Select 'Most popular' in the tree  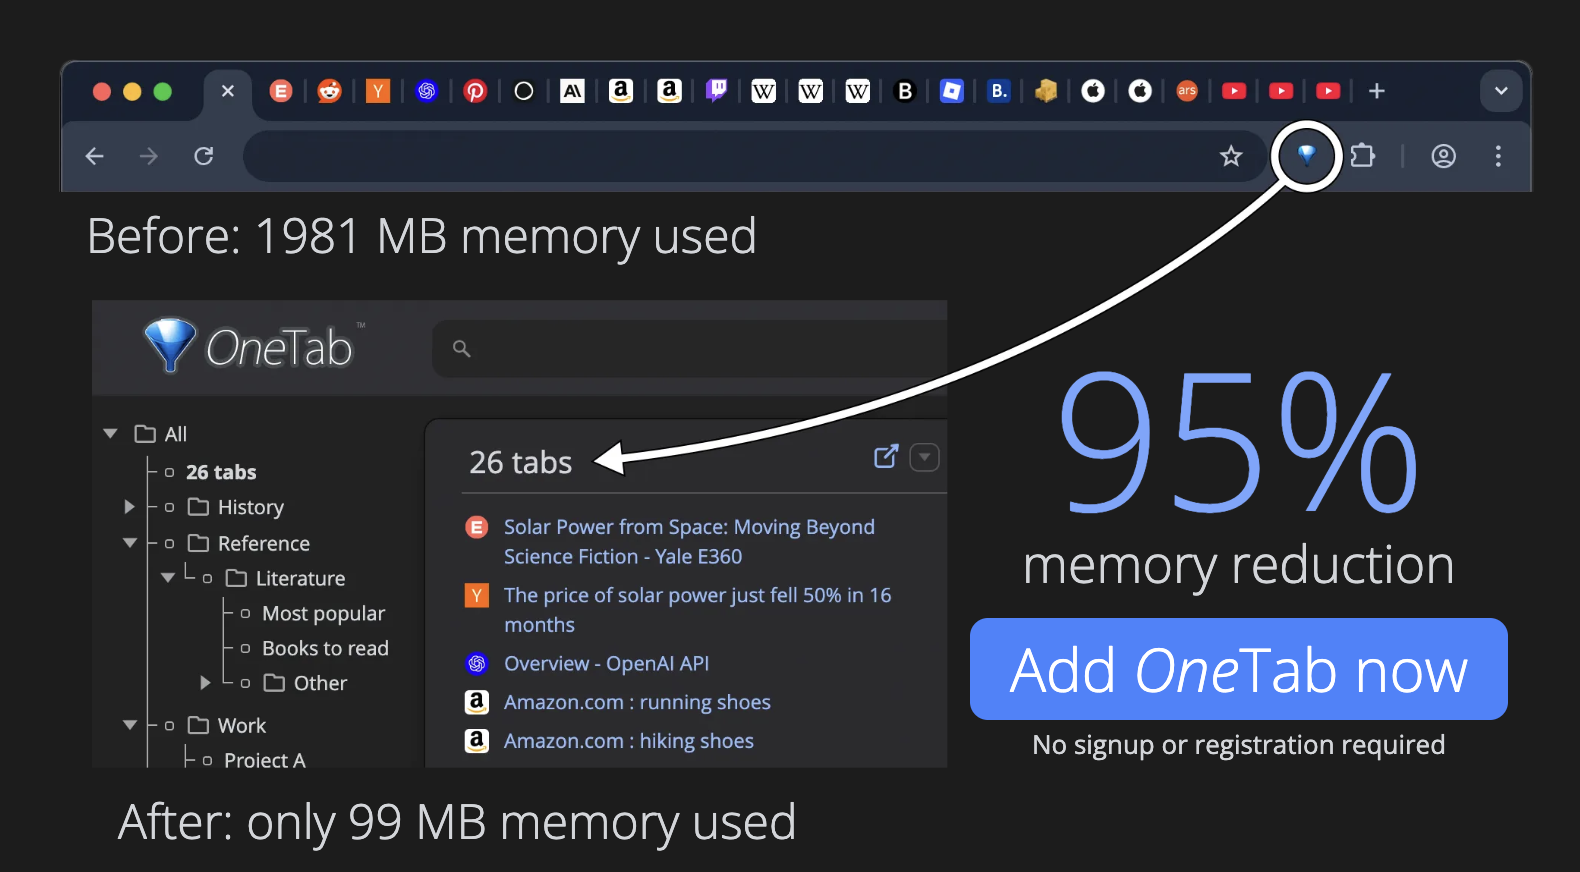tap(323, 613)
